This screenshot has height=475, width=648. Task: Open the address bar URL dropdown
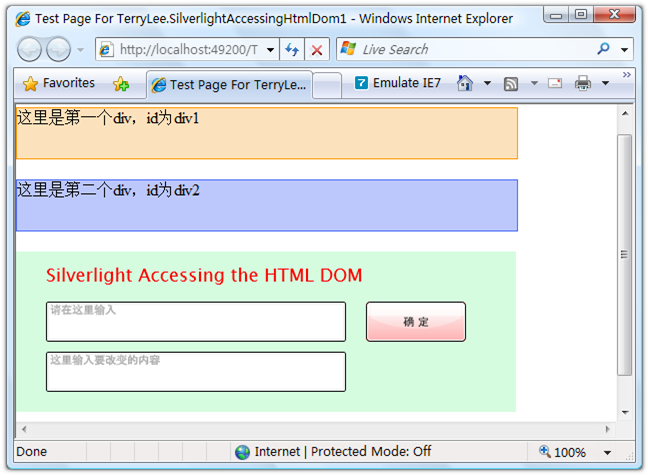pyautogui.click(x=270, y=50)
